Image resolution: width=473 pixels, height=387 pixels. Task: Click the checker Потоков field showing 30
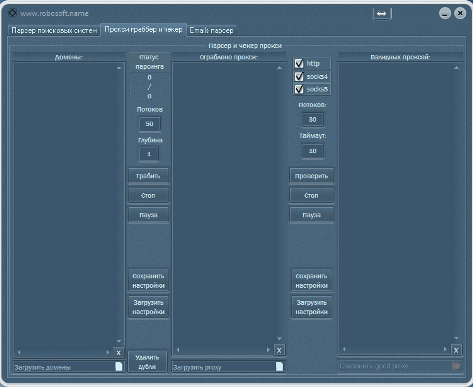(x=312, y=120)
